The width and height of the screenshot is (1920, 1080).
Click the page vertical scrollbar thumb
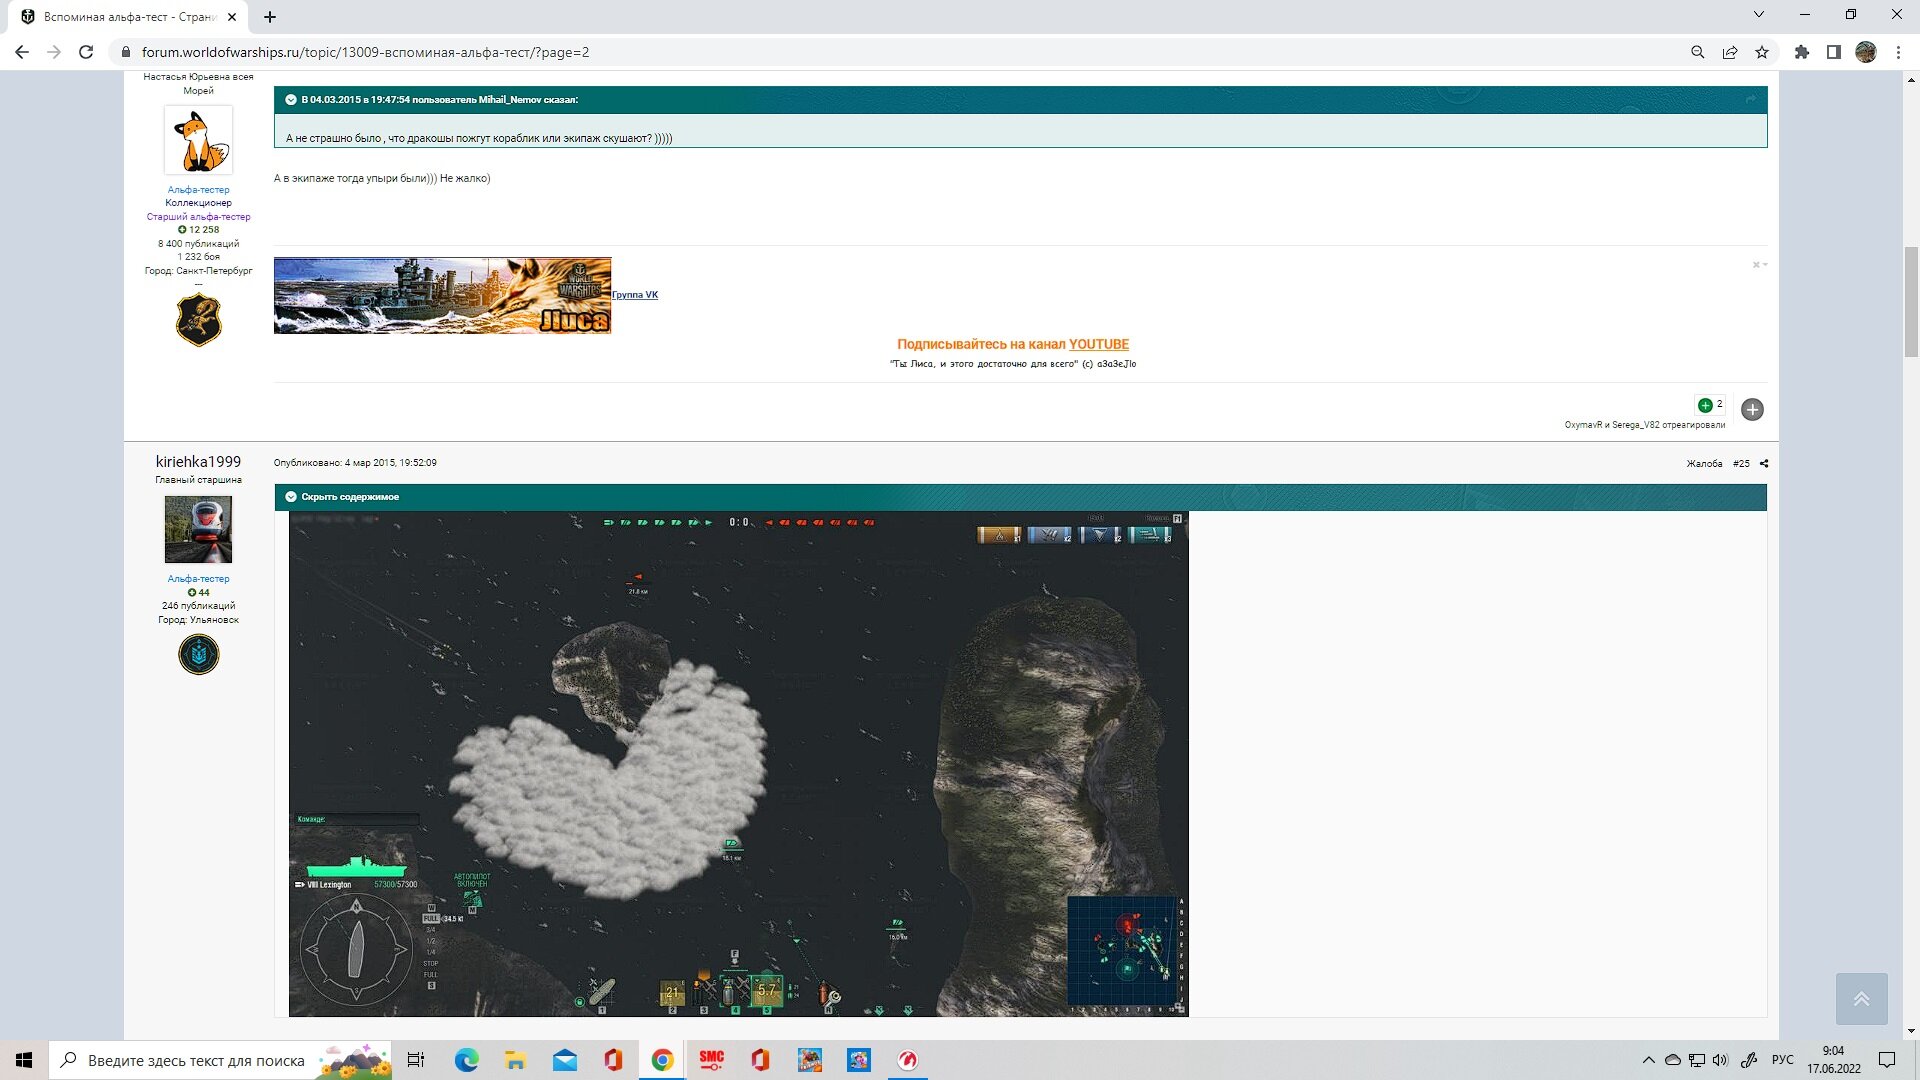pyautogui.click(x=1911, y=300)
